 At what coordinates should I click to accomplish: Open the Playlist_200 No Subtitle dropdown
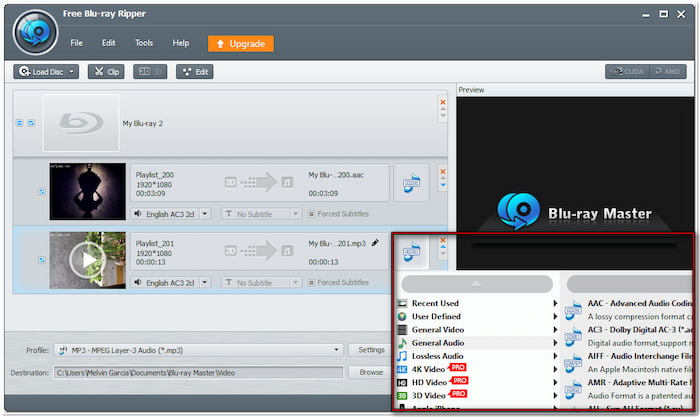(x=295, y=214)
